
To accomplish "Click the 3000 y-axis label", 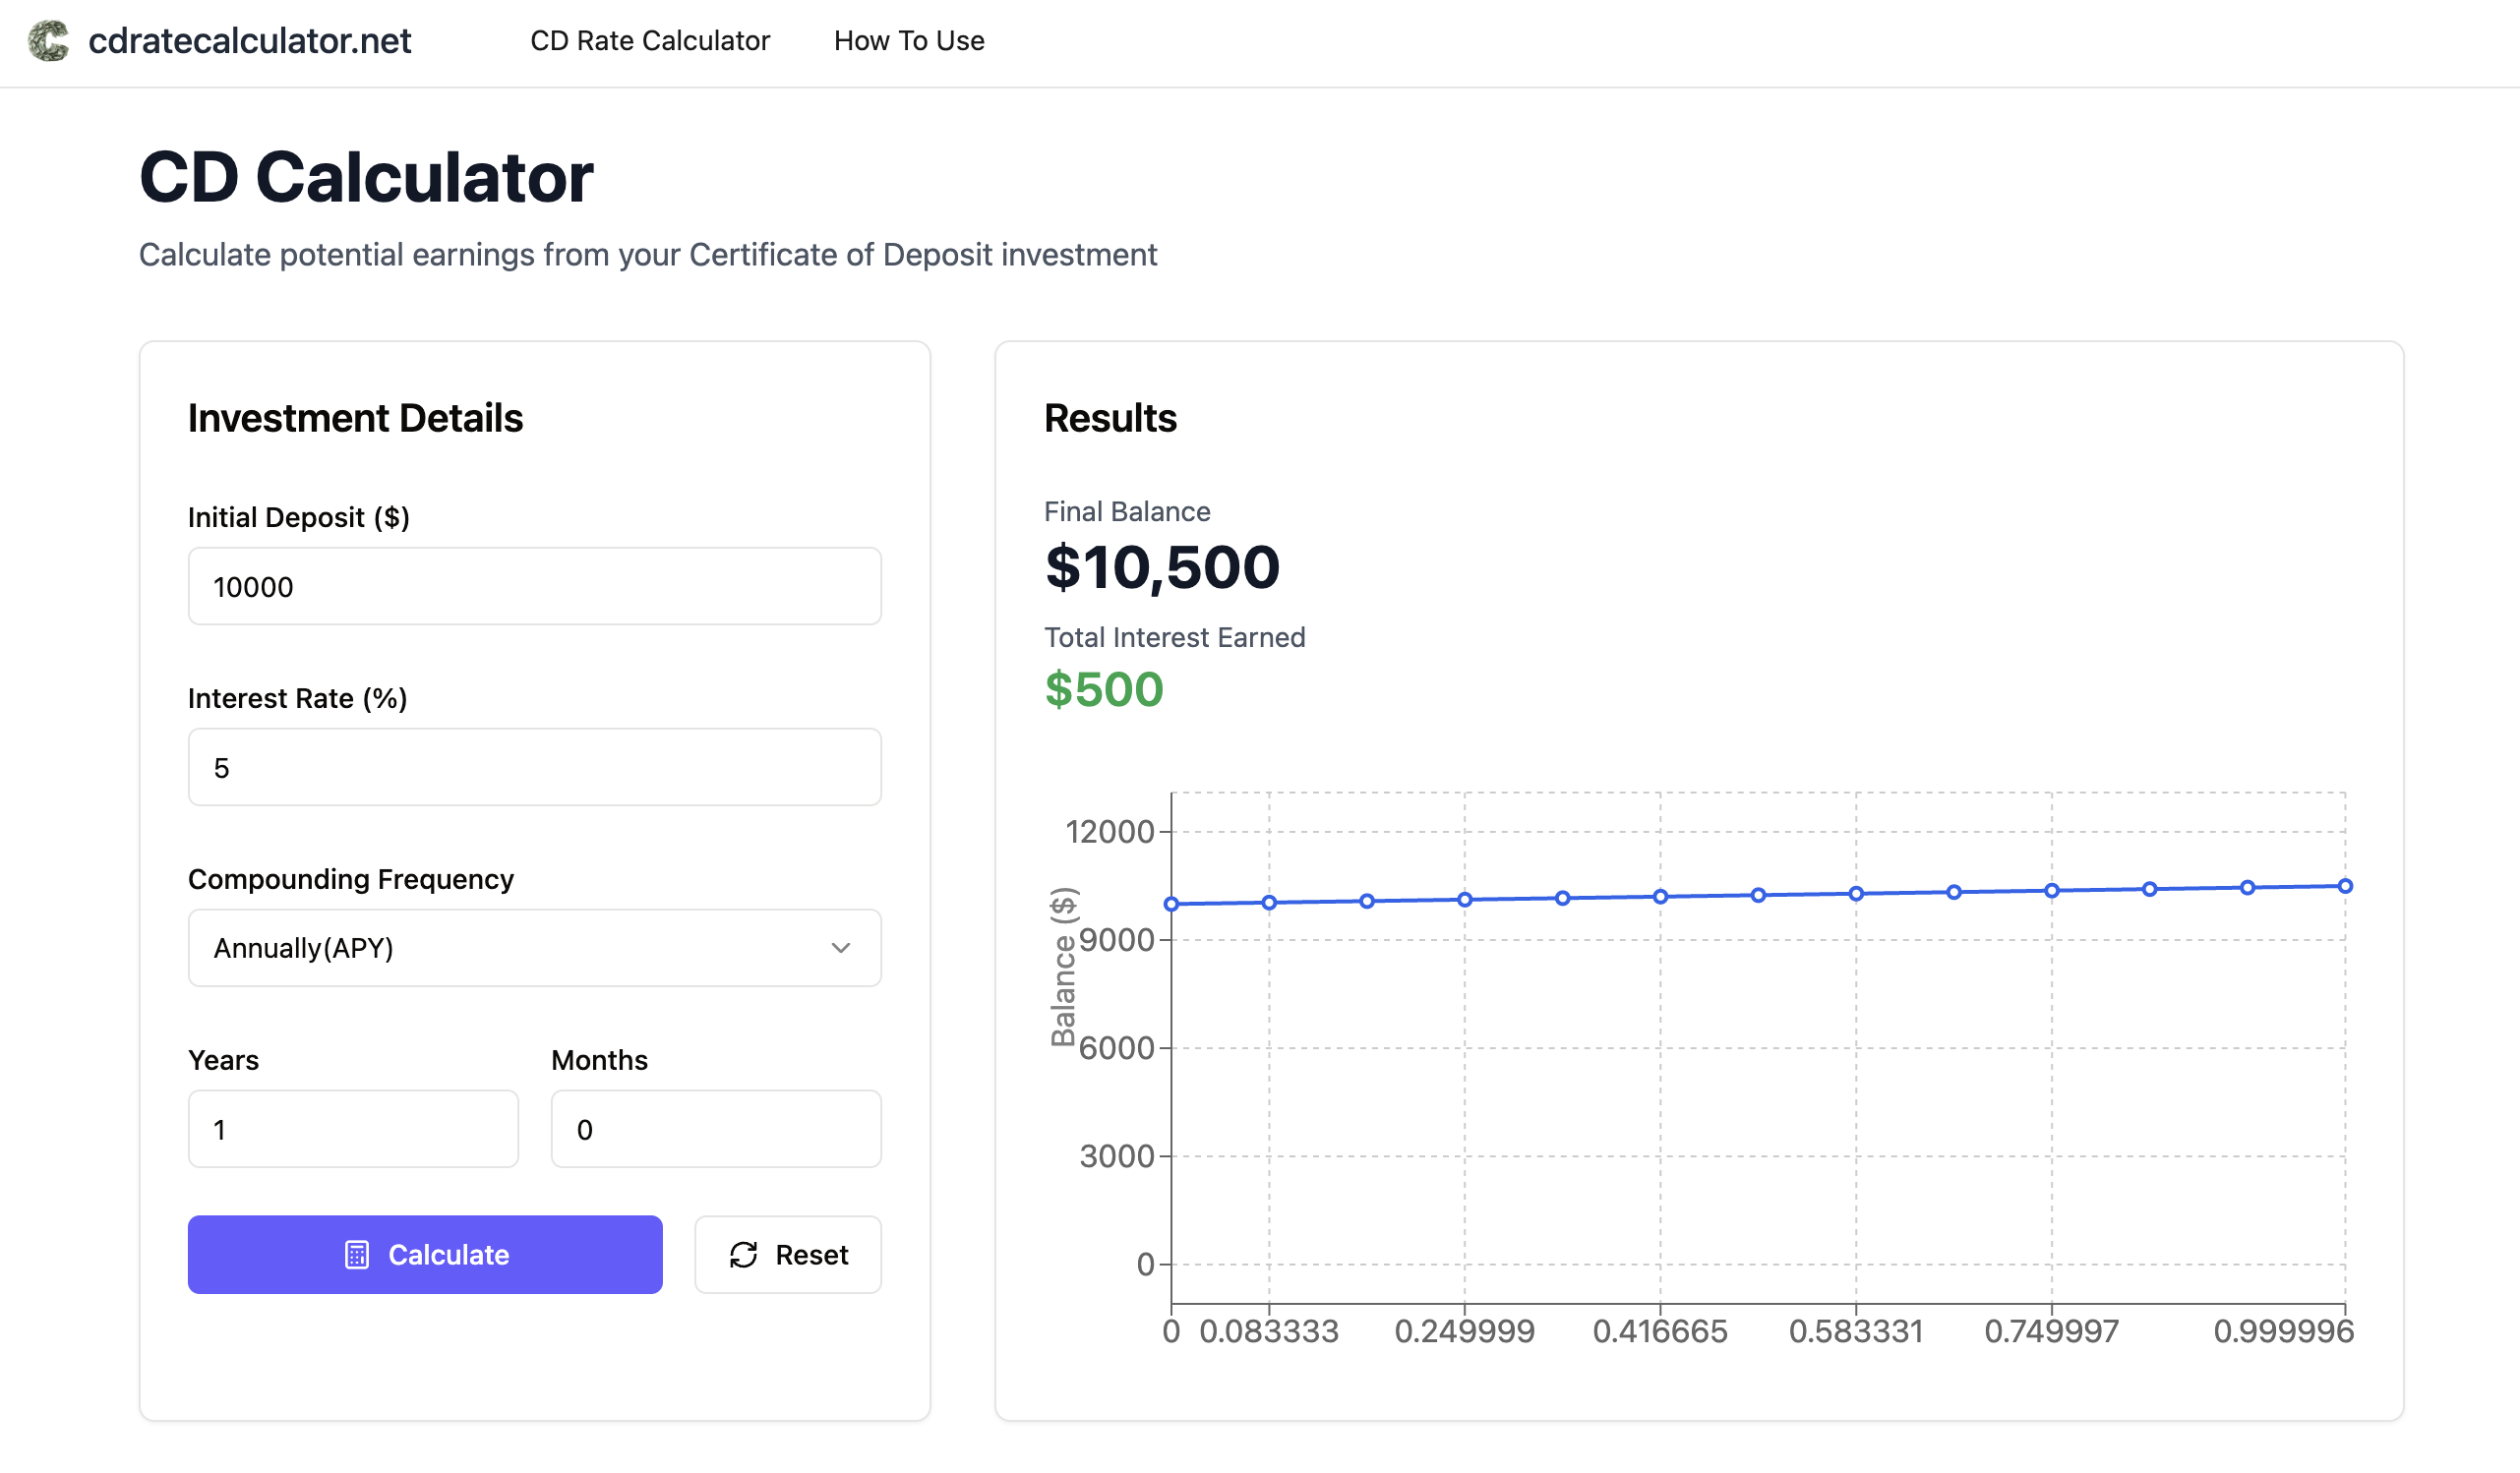I will pyautogui.click(x=1117, y=1158).
